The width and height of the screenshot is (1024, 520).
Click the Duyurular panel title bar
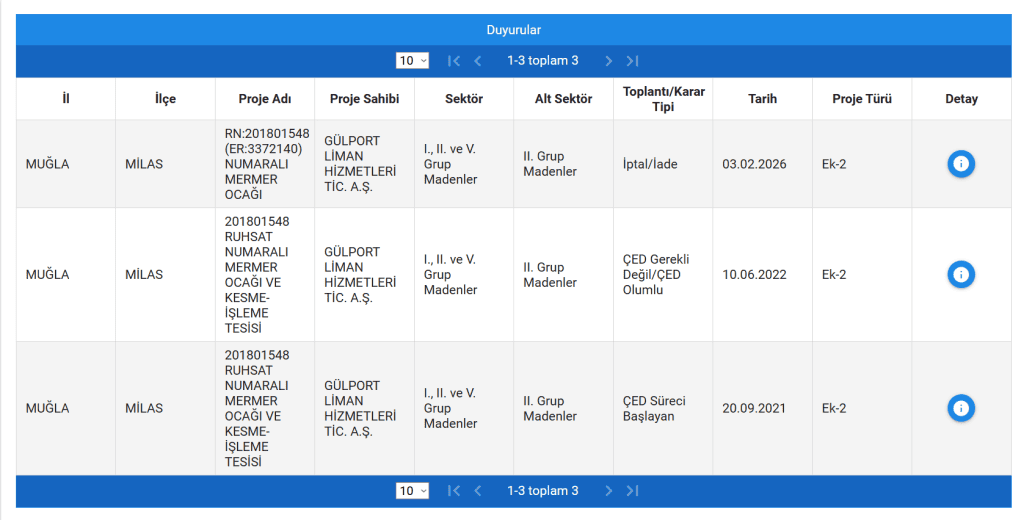[x=513, y=30]
